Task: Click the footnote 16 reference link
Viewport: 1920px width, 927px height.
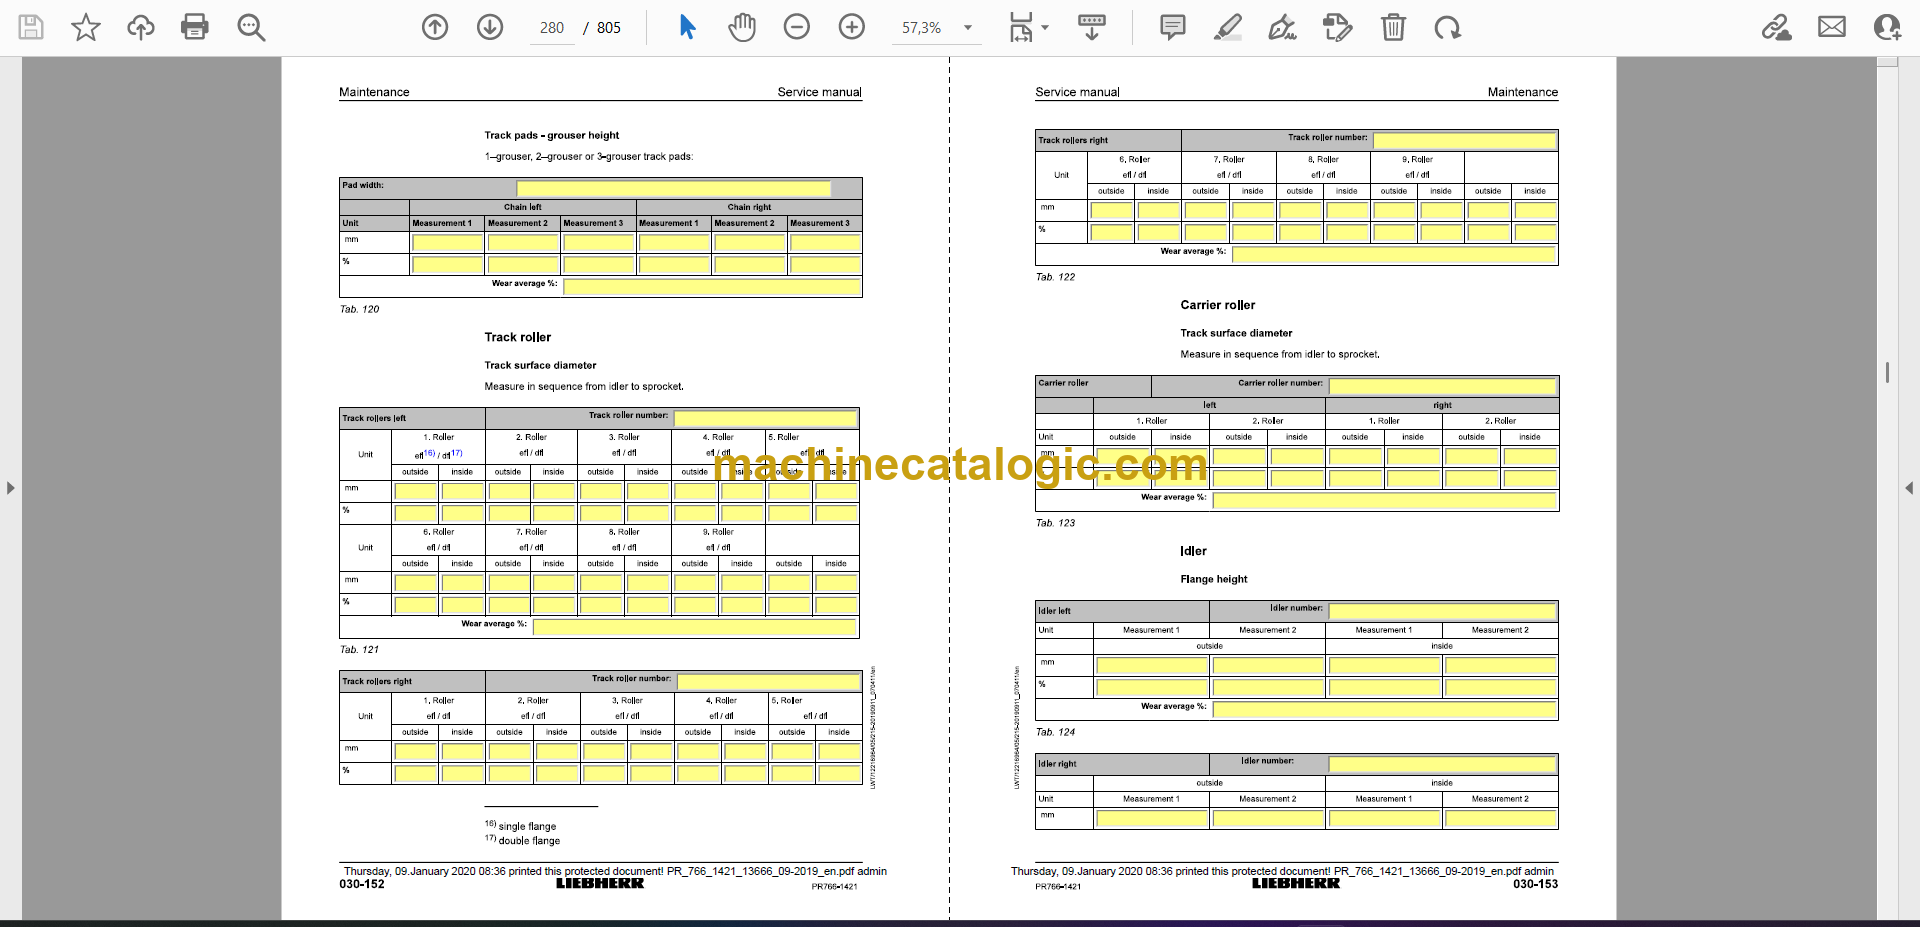Action: [429, 453]
